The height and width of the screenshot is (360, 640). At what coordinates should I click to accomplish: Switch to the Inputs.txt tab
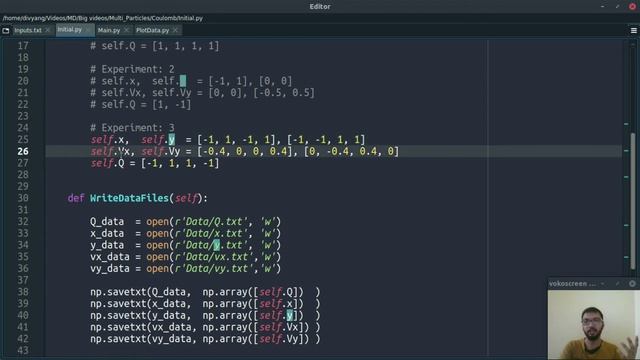point(28,30)
